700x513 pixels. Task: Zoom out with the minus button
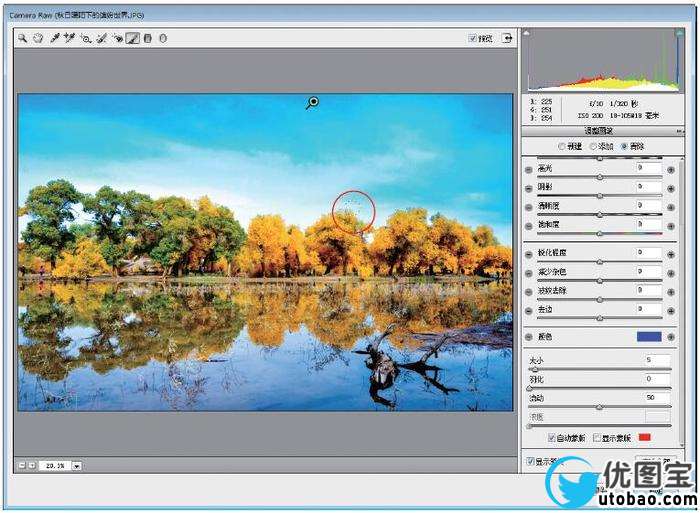(x=21, y=465)
